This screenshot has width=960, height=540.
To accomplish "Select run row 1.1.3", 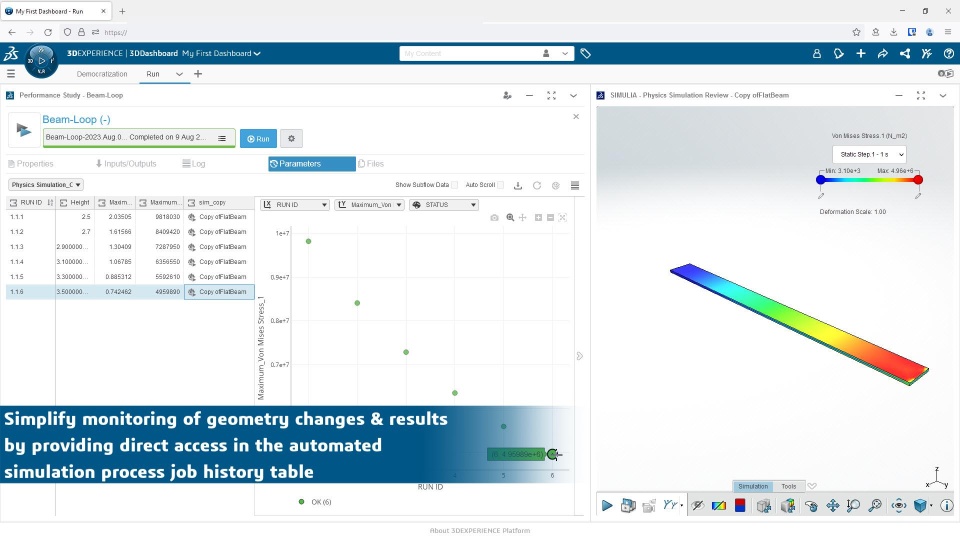I will click(x=130, y=247).
